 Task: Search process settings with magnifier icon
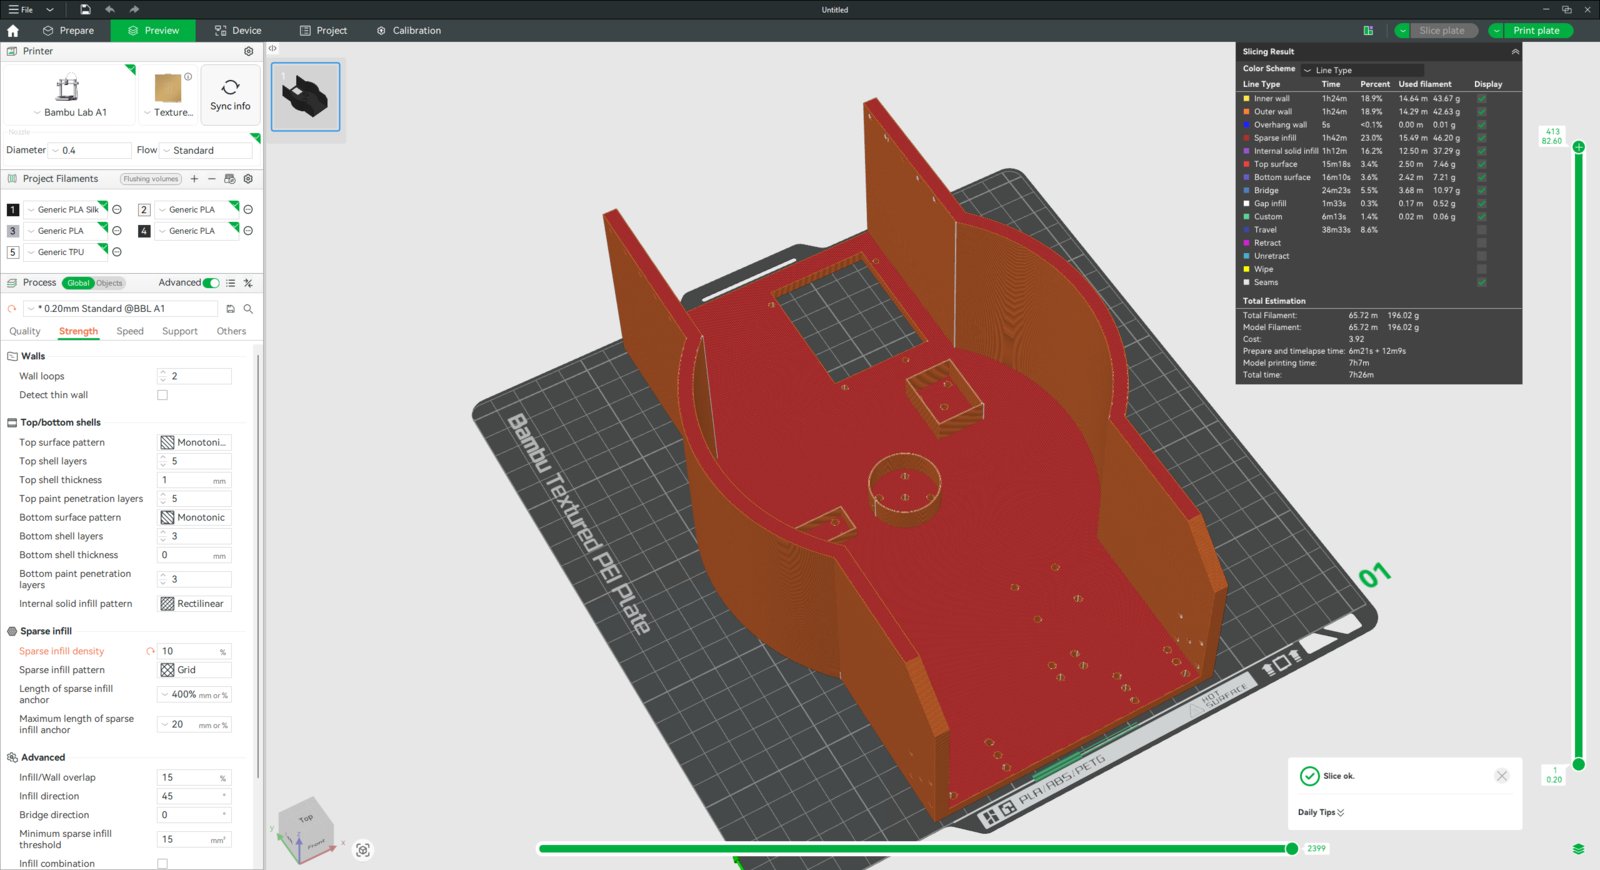click(x=248, y=309)
